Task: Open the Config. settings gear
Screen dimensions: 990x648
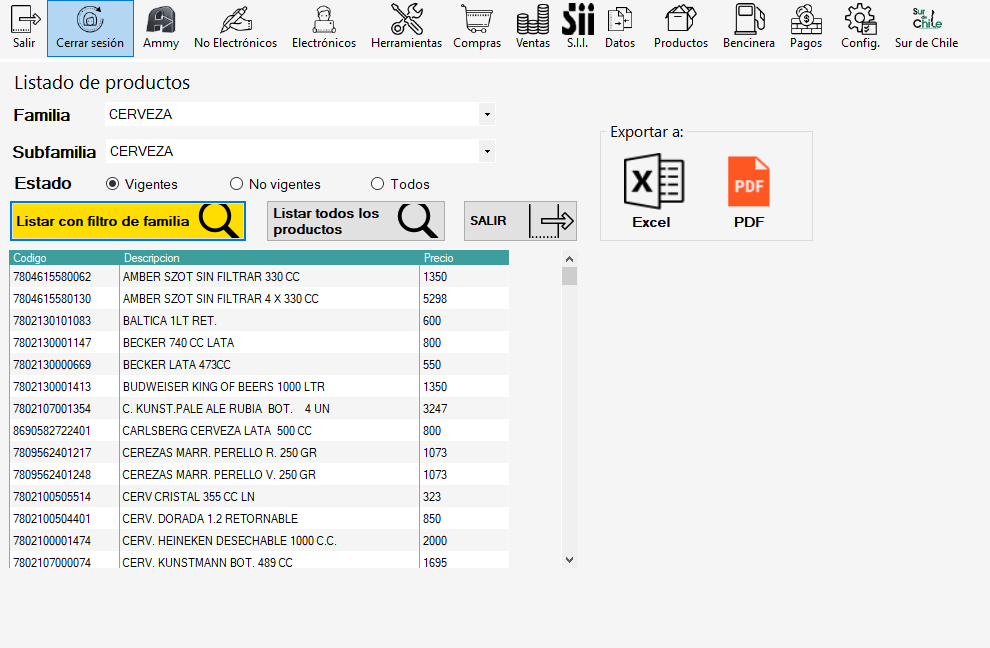Action: (x=861, y=28)
